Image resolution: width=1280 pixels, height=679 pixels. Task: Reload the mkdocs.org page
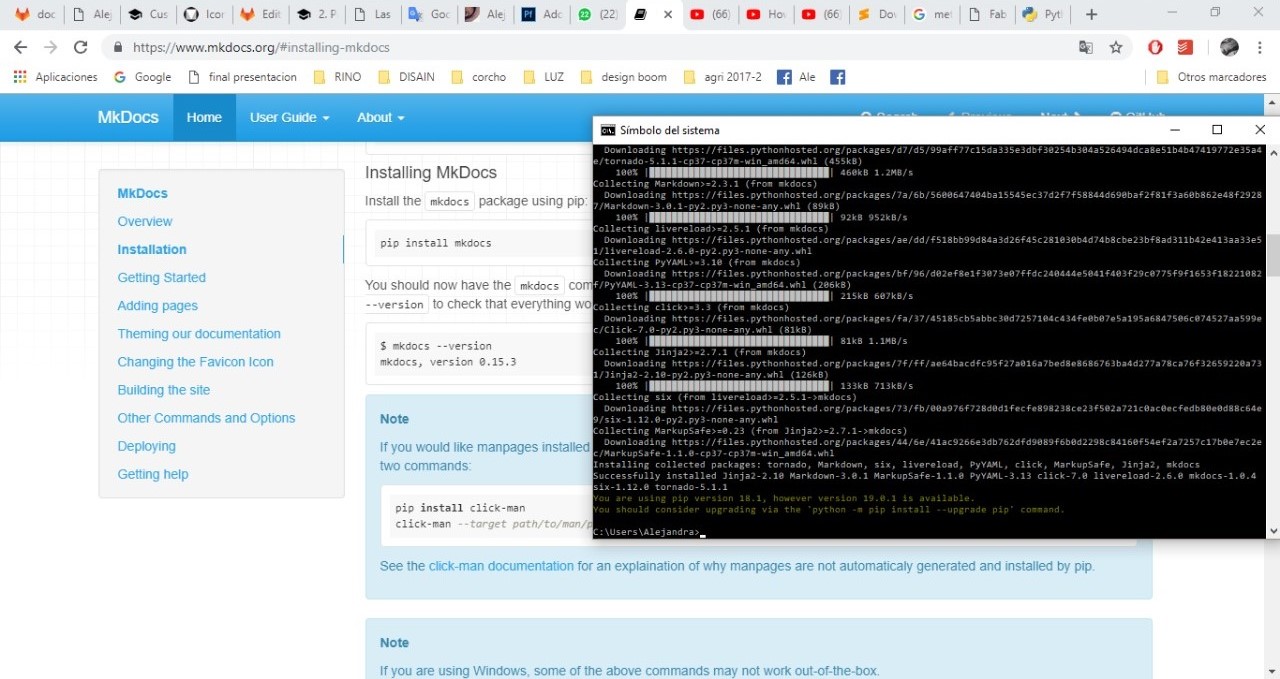(x=81, y=47)
